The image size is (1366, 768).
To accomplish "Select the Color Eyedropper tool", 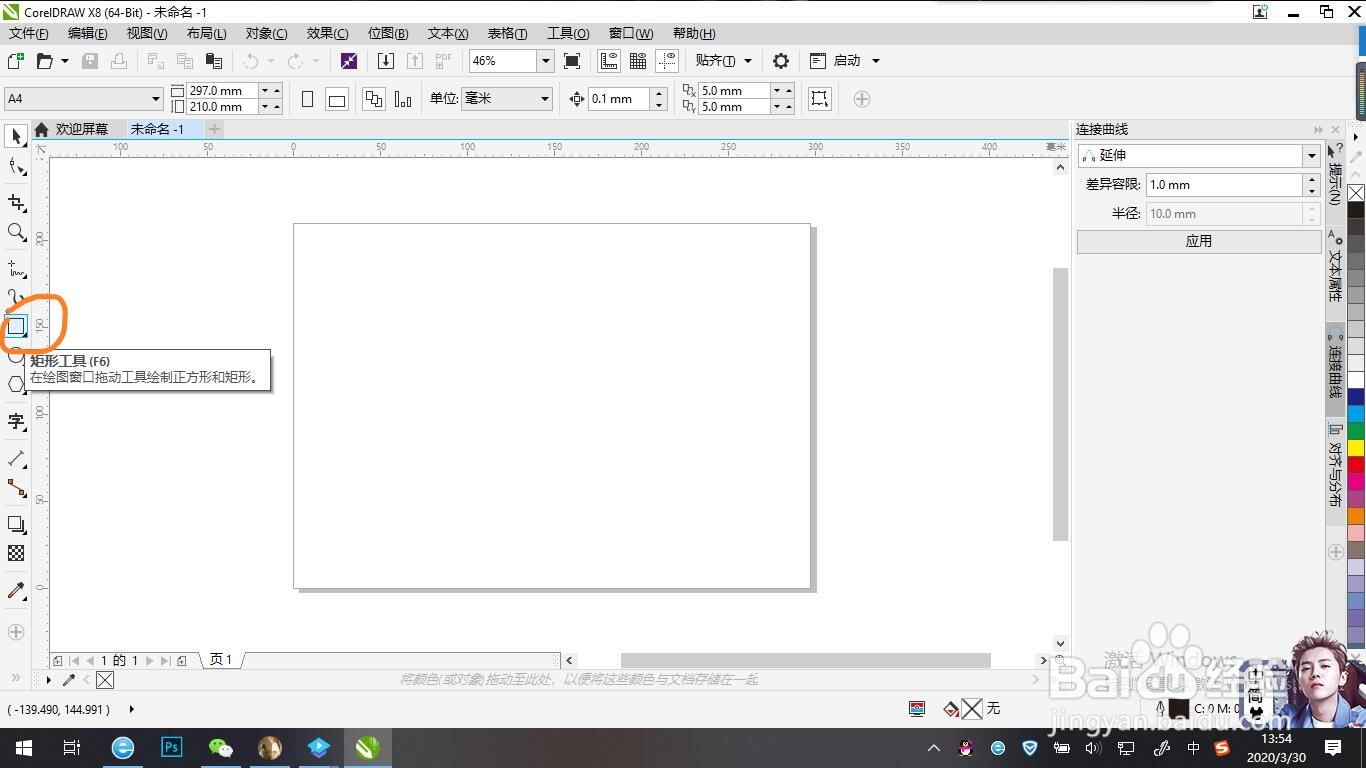I will (16, 591).
